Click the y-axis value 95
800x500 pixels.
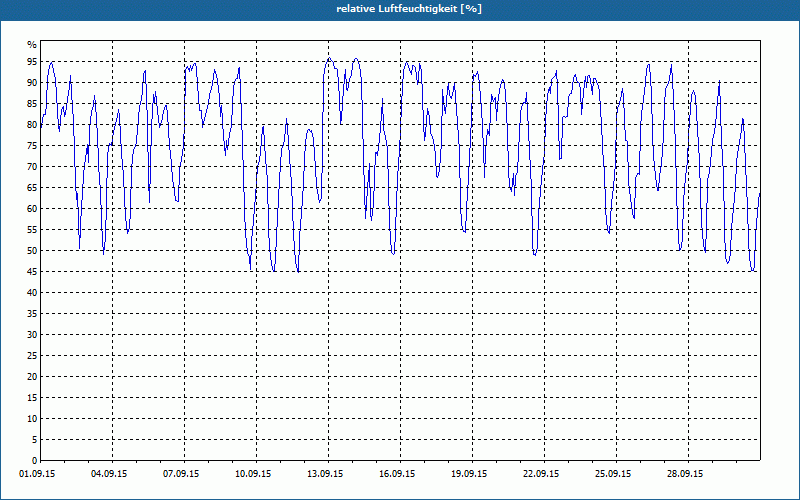pos(32,62)
